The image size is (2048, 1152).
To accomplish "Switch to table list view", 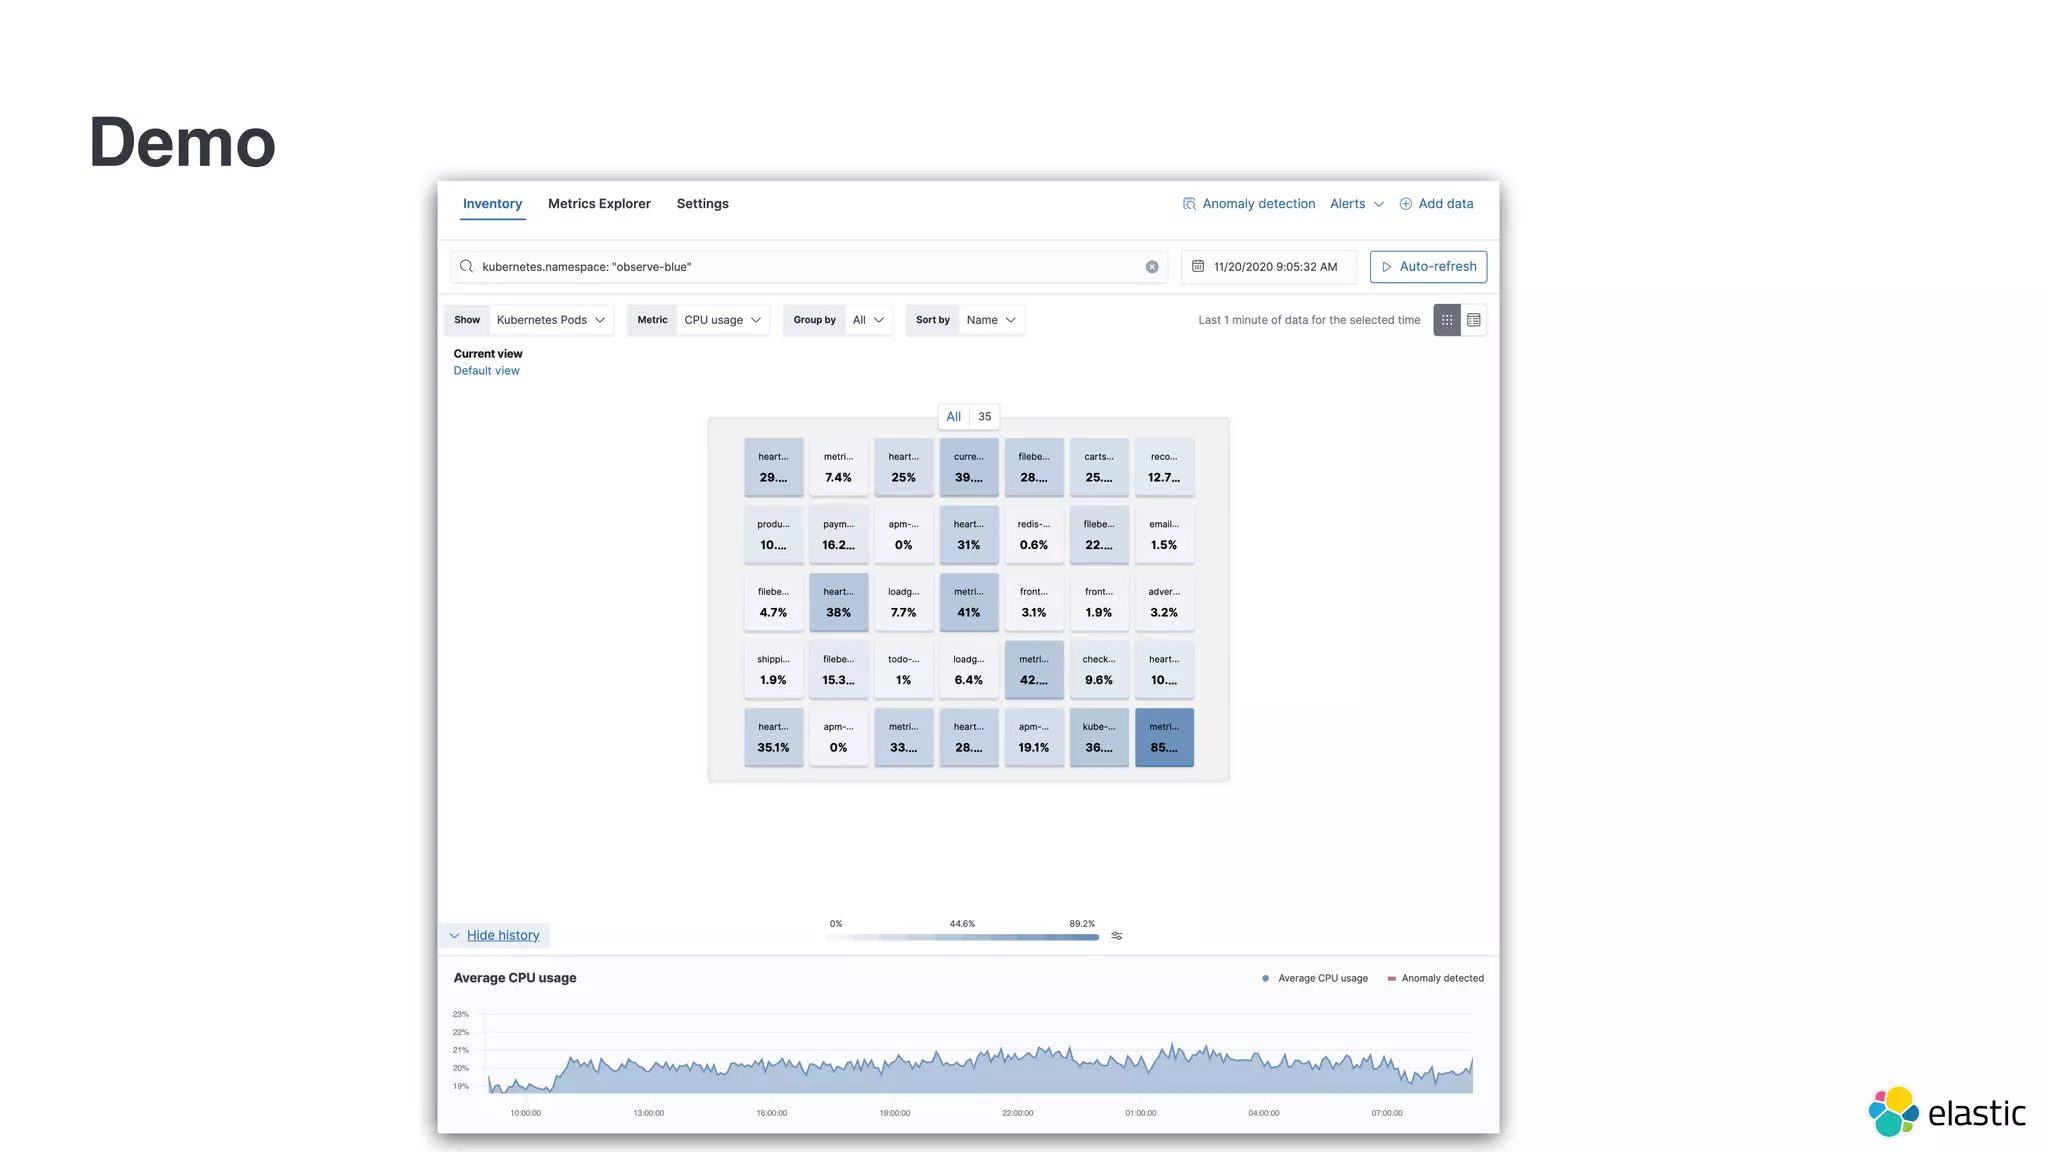I will click(x=1474, y=320).
